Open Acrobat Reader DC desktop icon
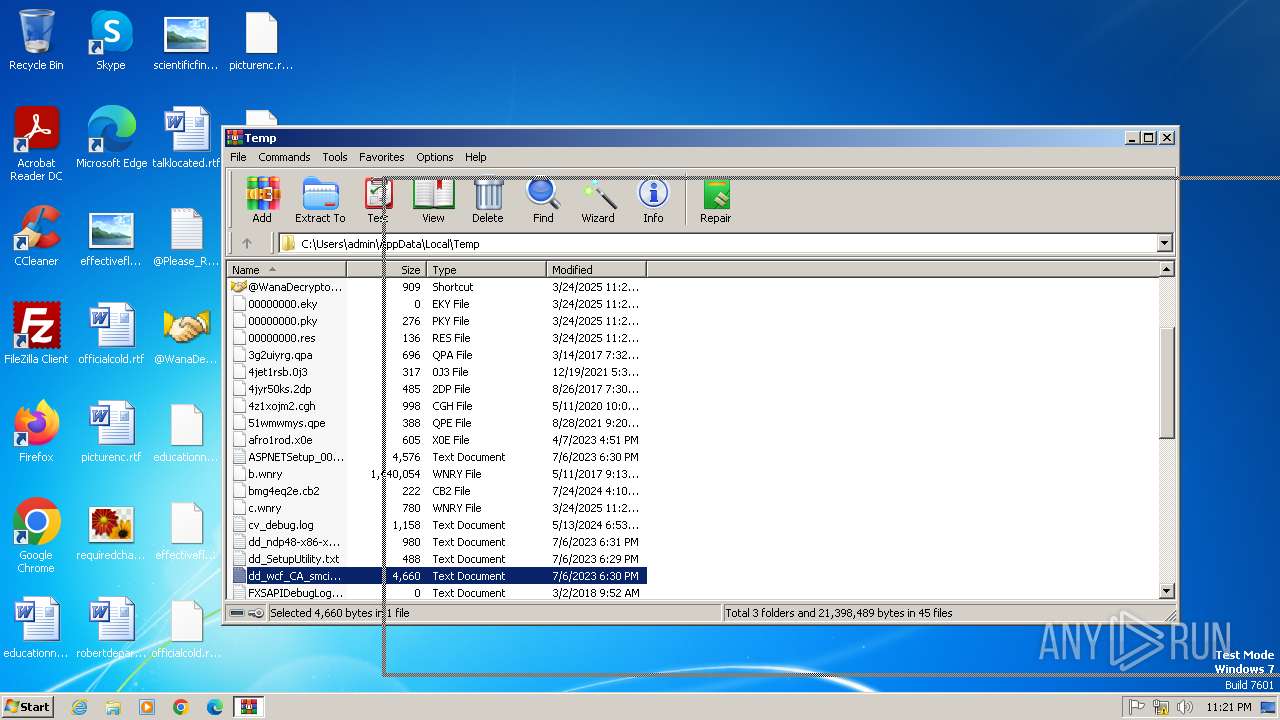The width and height of the screenshot is (1280, 720). pyautogui.click(x=36, y=144)
